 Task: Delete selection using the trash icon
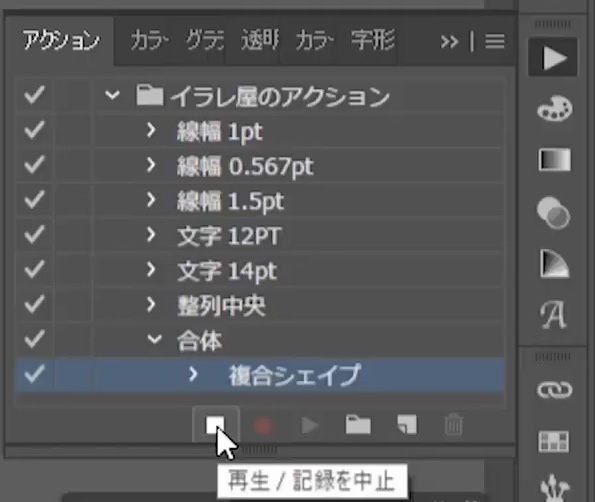(x=453, y=425)
